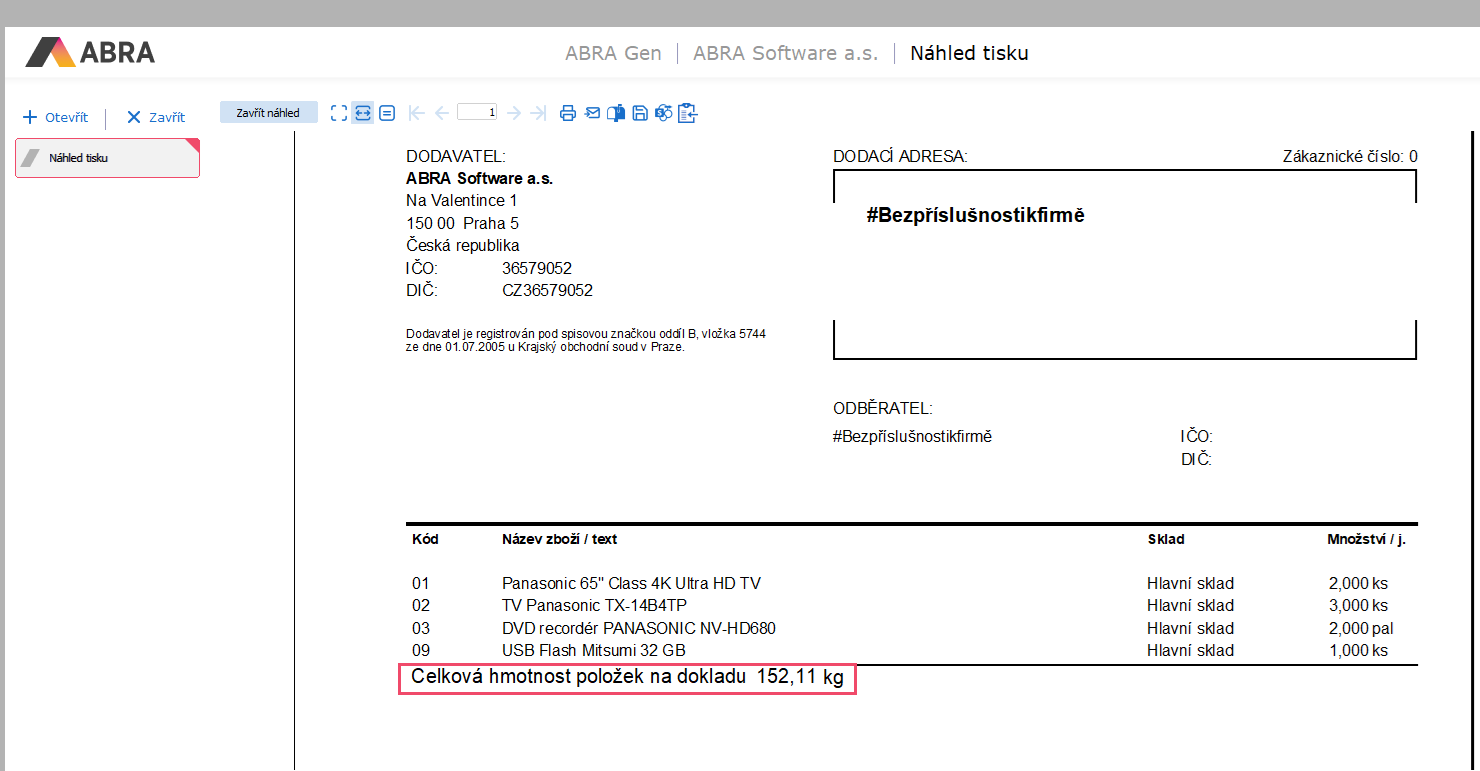Click the quantity 2,000 pal

click(x=1361, y=628)
